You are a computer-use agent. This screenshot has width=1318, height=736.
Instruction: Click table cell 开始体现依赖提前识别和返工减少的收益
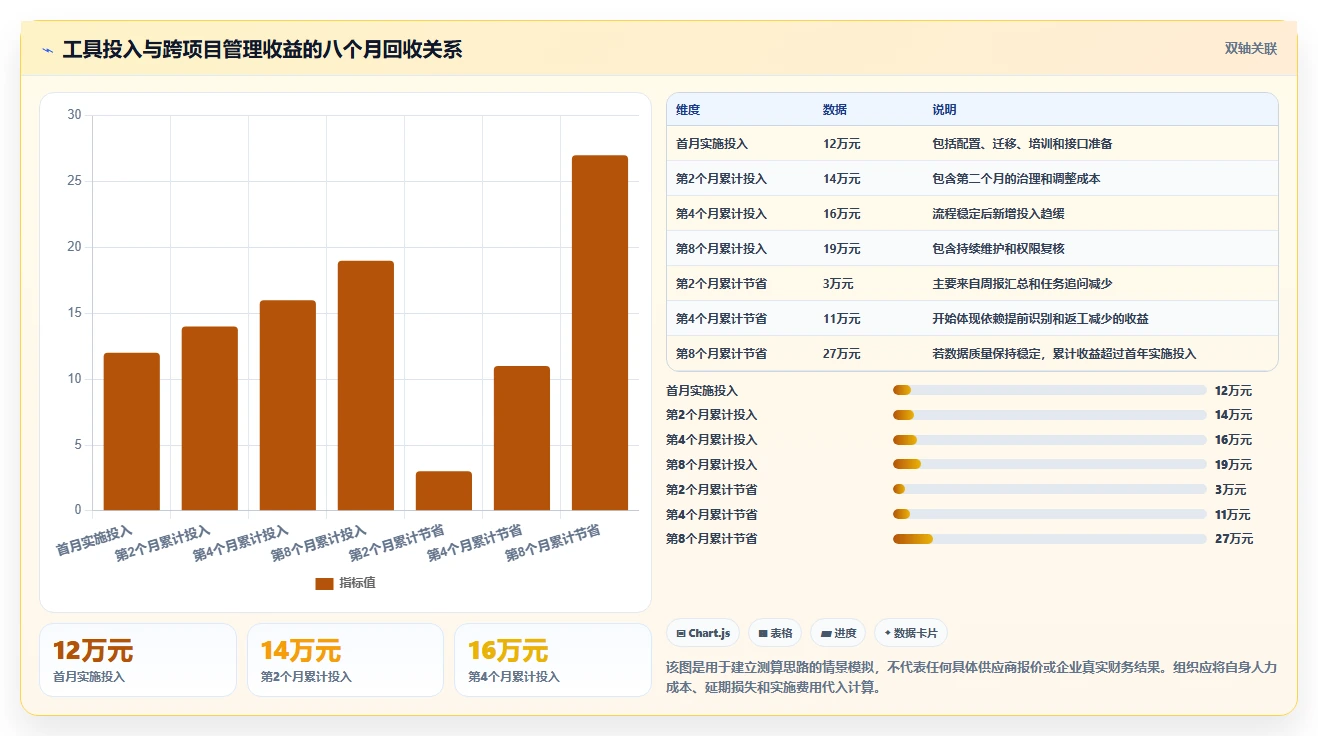pos(1040,319)
